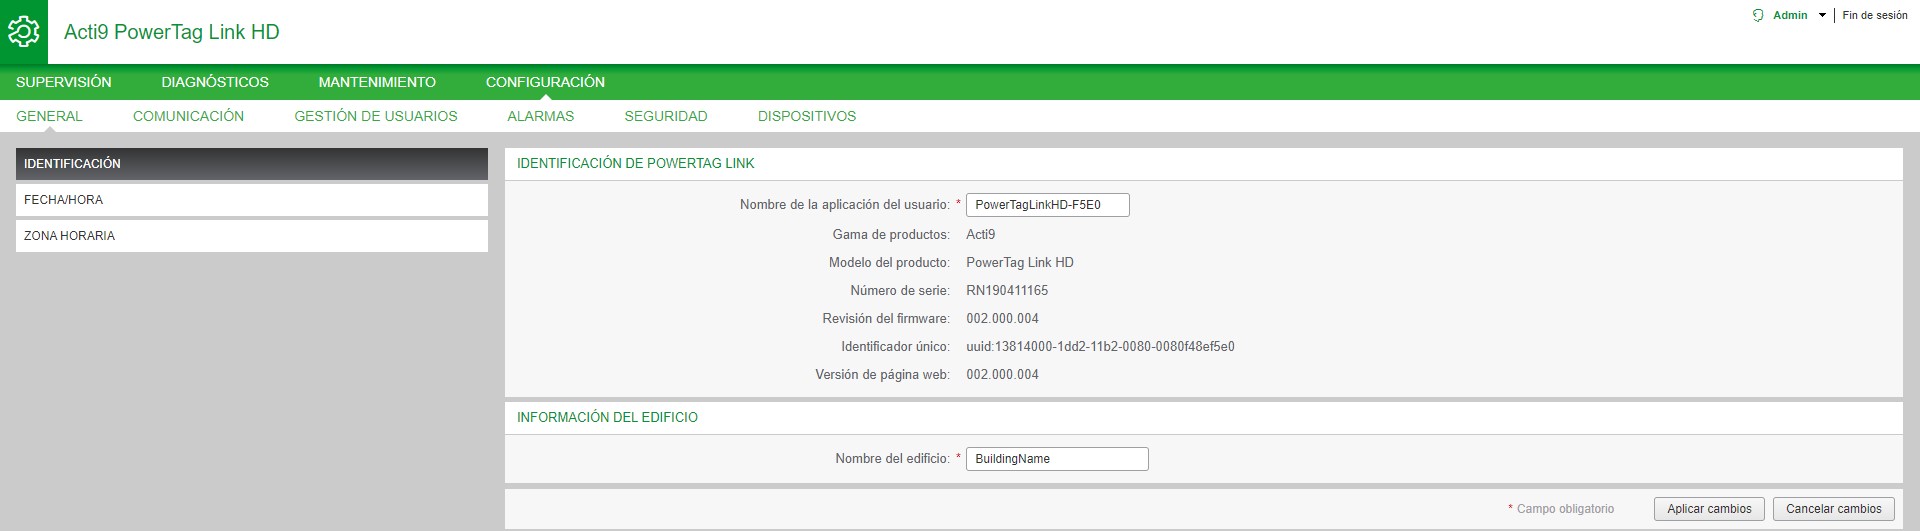
Task: Switch to the DISPOSITIVOS tab
Action: (x=806, y=116)
